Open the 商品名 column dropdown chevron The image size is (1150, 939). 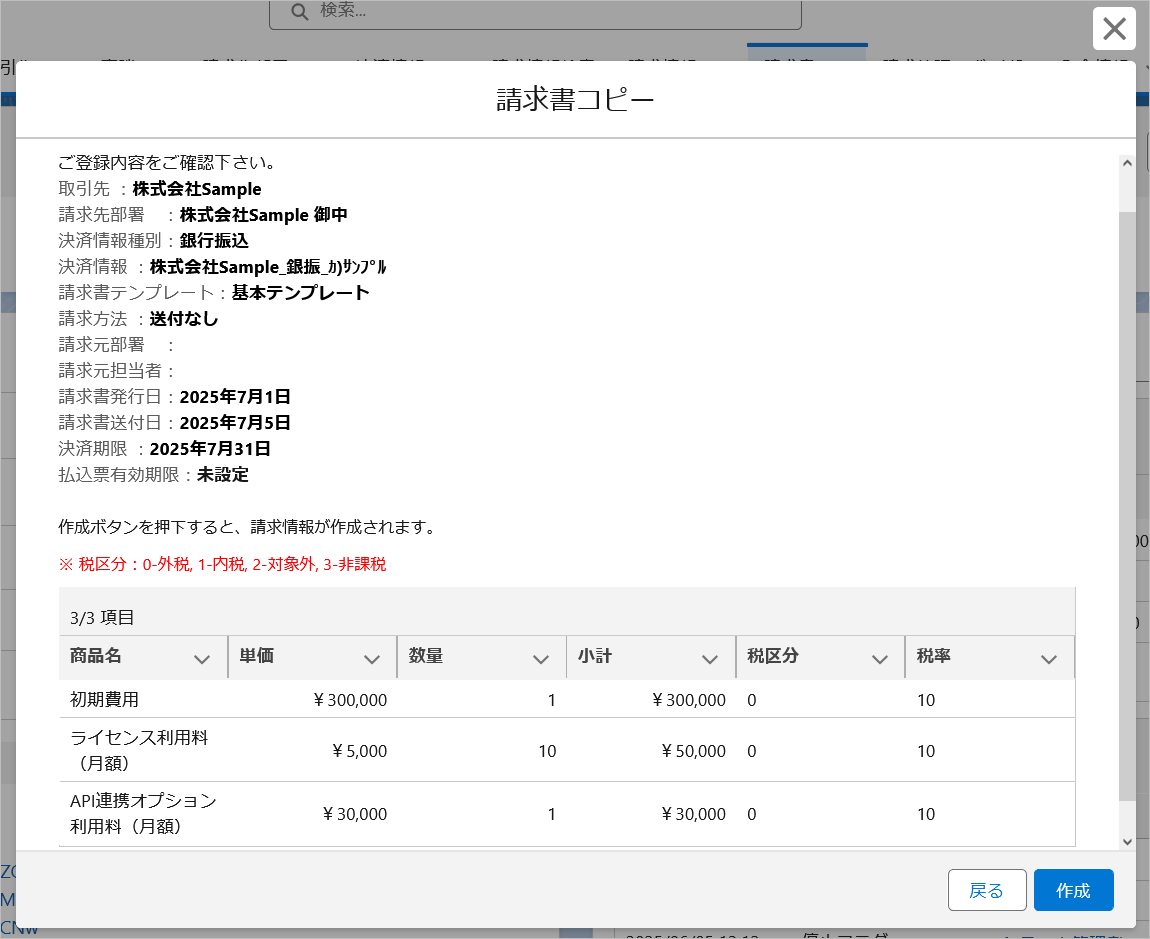coord(202,659)
